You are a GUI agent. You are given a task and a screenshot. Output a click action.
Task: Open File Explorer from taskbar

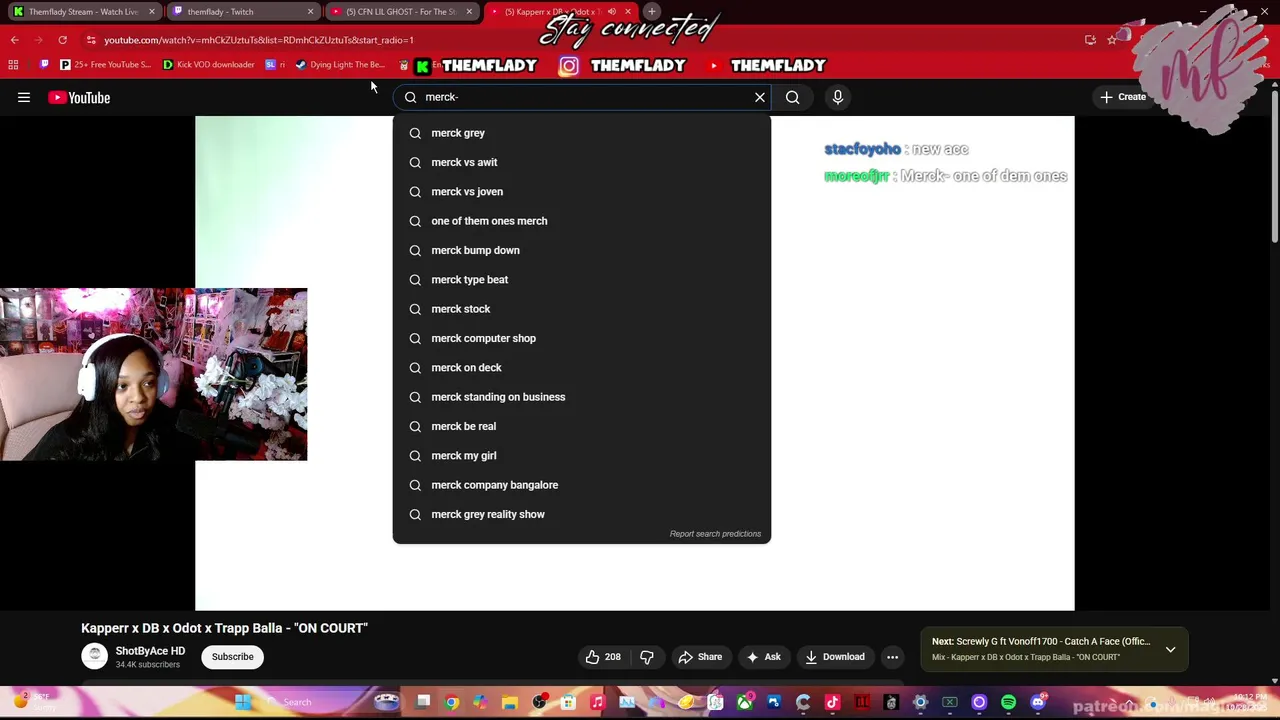(x=509, y=702)
